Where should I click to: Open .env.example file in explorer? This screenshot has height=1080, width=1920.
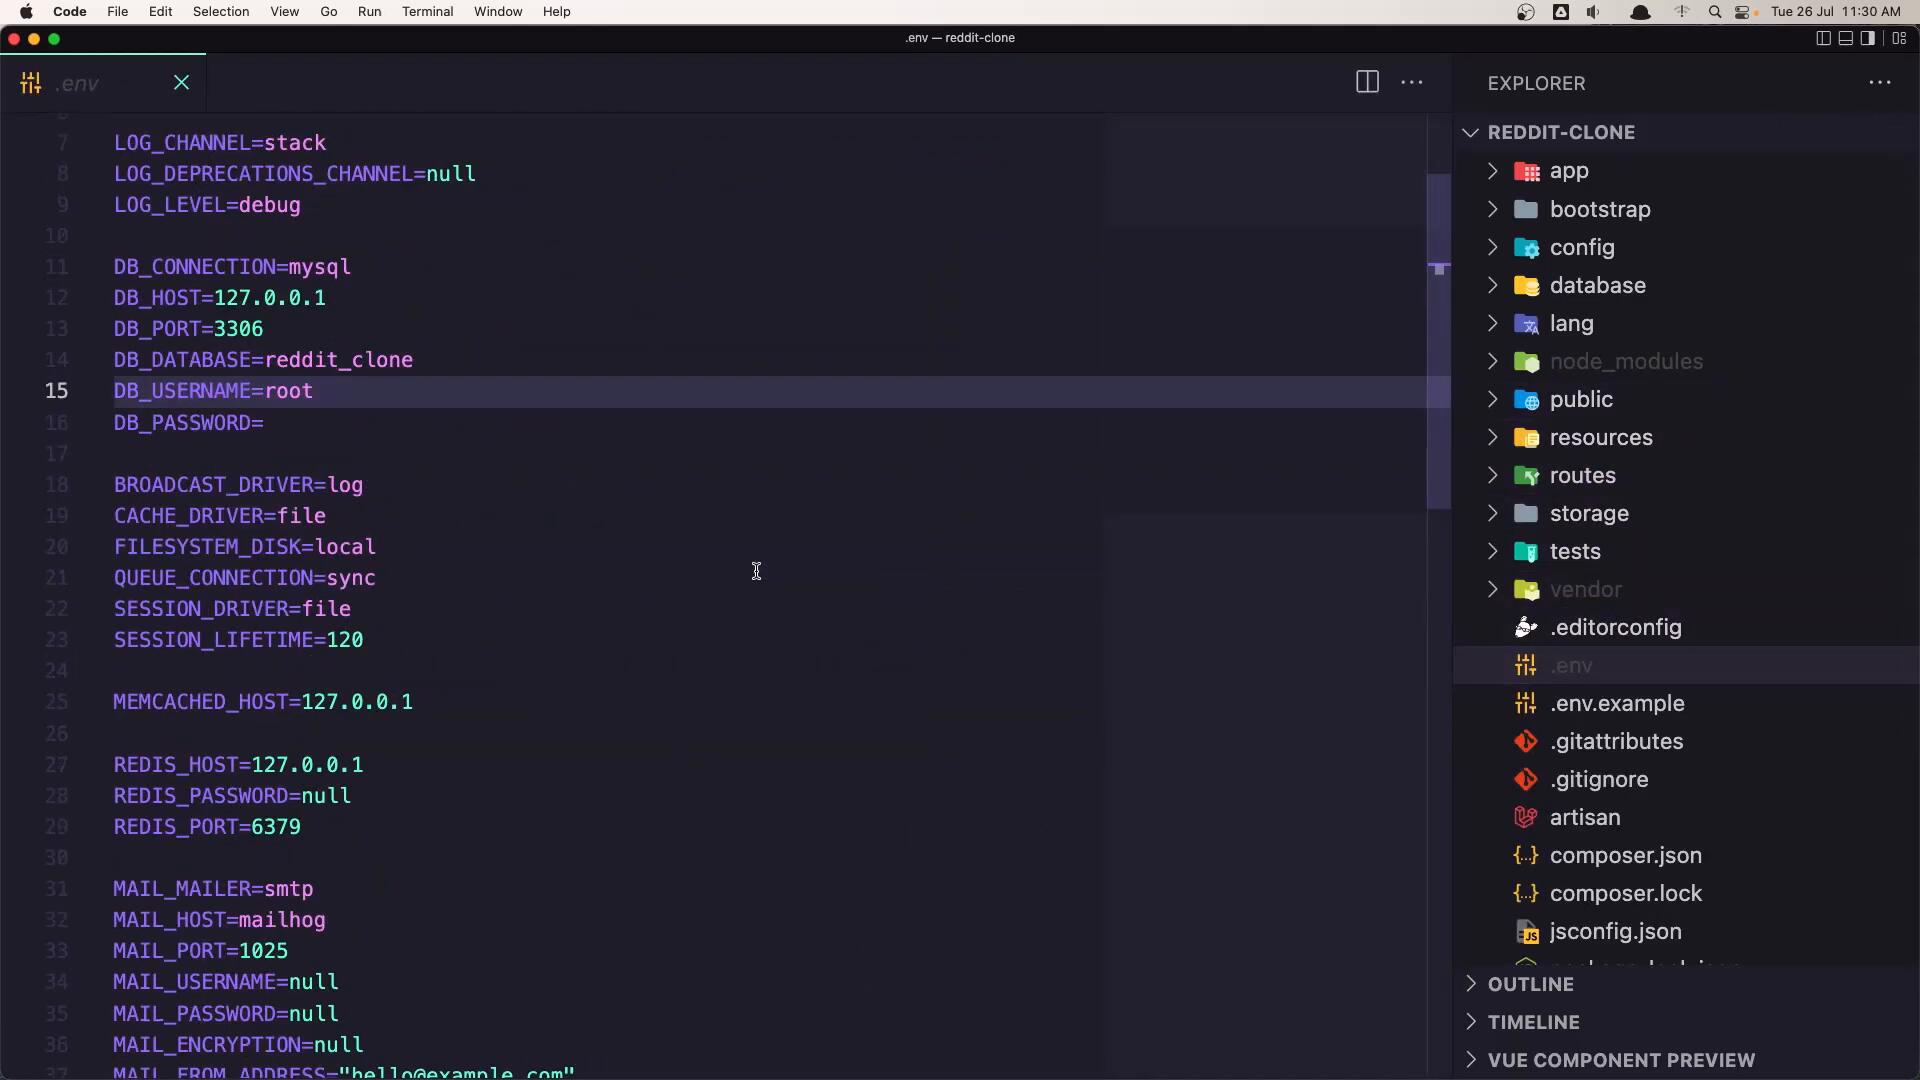click(x=1616, y=704)
